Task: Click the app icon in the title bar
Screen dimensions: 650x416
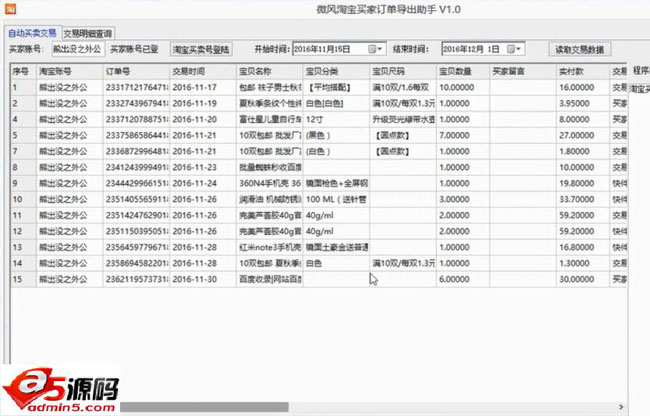Action: point(10,8)
